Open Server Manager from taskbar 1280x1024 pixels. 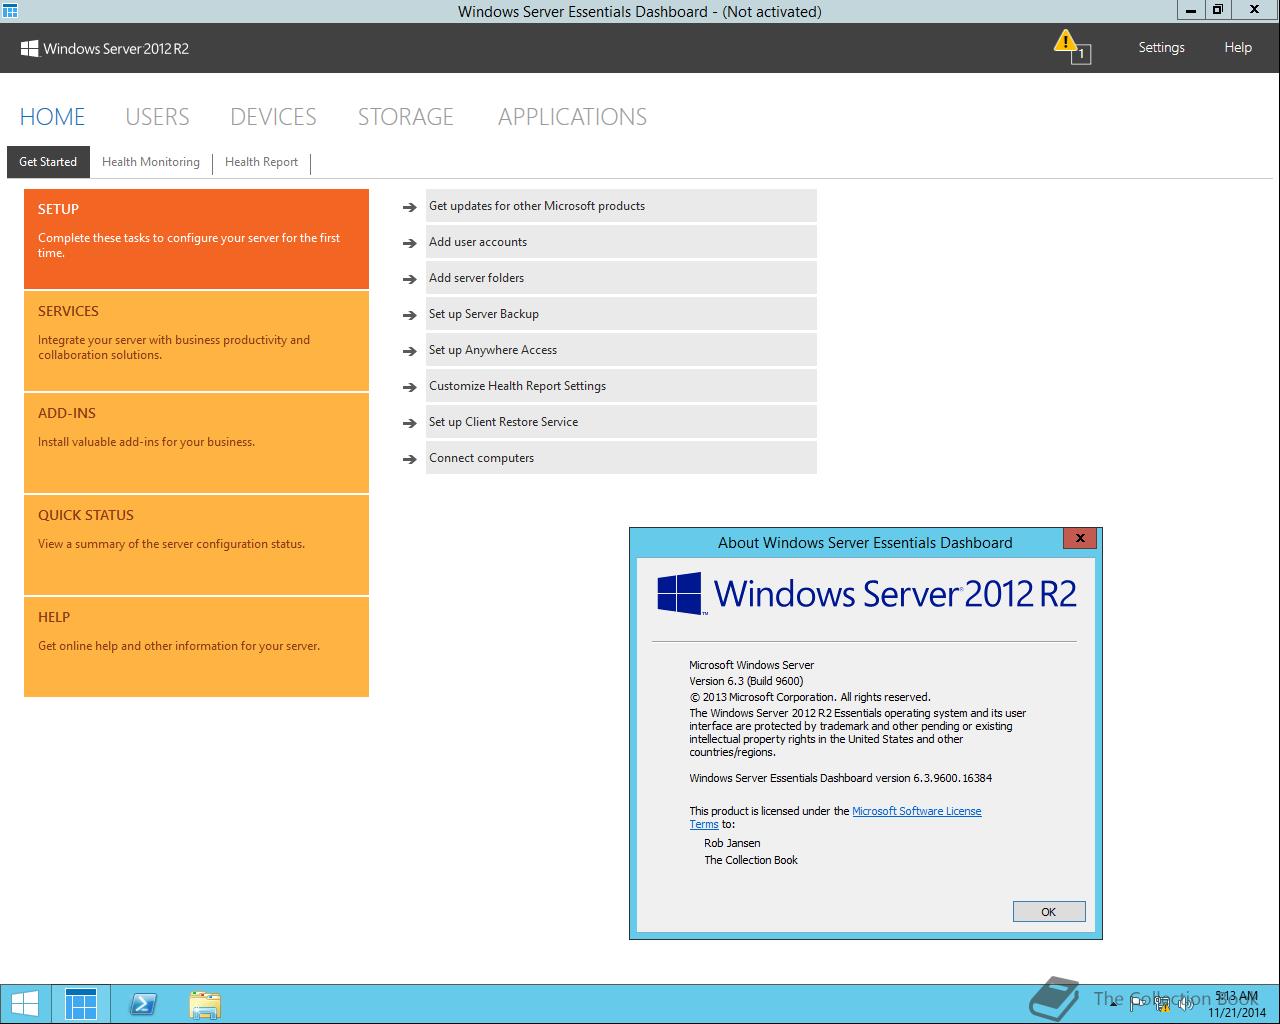pyautogui.click(x=81, y=1004)
